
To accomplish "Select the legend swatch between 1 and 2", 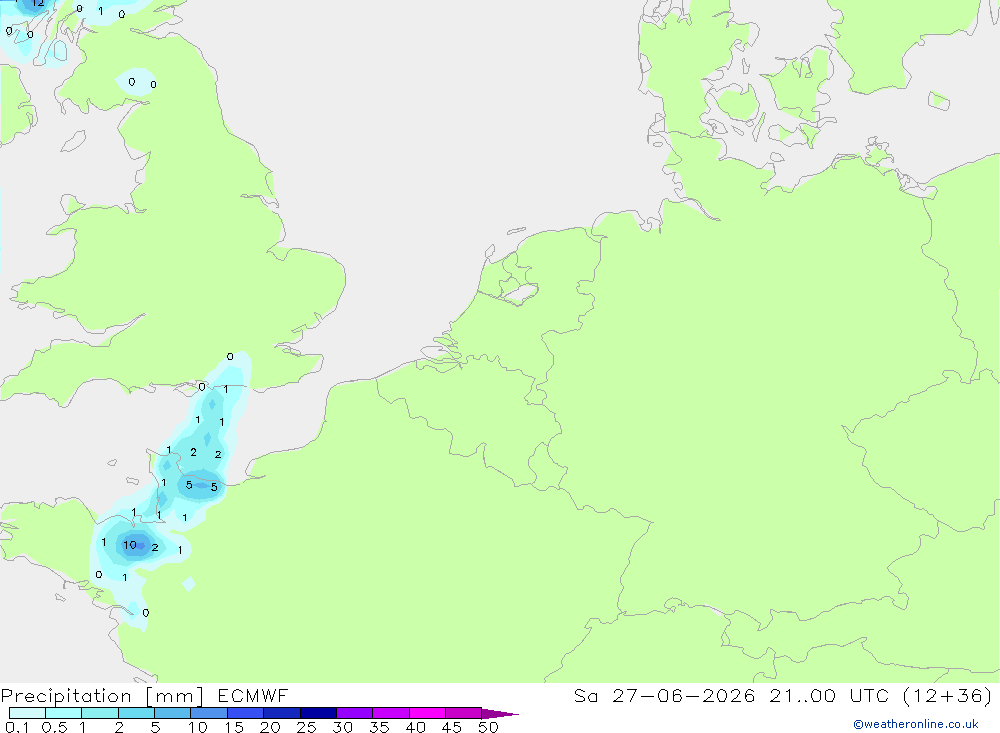I will [99, 713].
